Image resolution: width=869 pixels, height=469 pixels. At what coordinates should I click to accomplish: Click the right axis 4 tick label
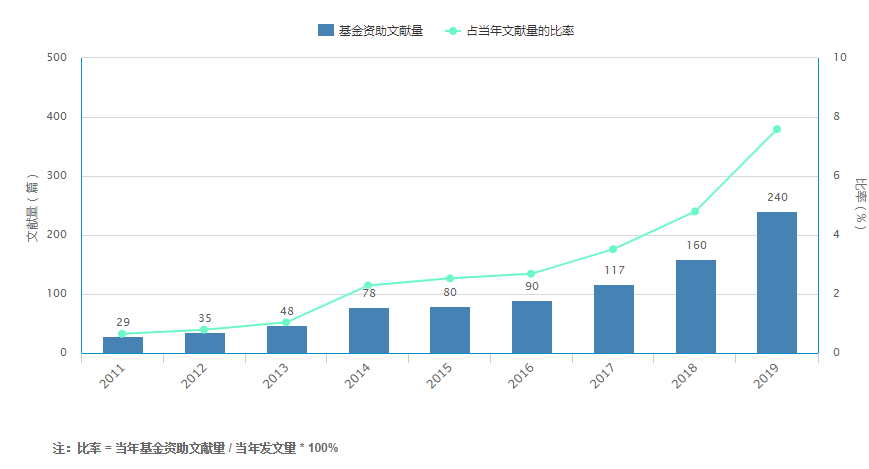pos(836,234)
